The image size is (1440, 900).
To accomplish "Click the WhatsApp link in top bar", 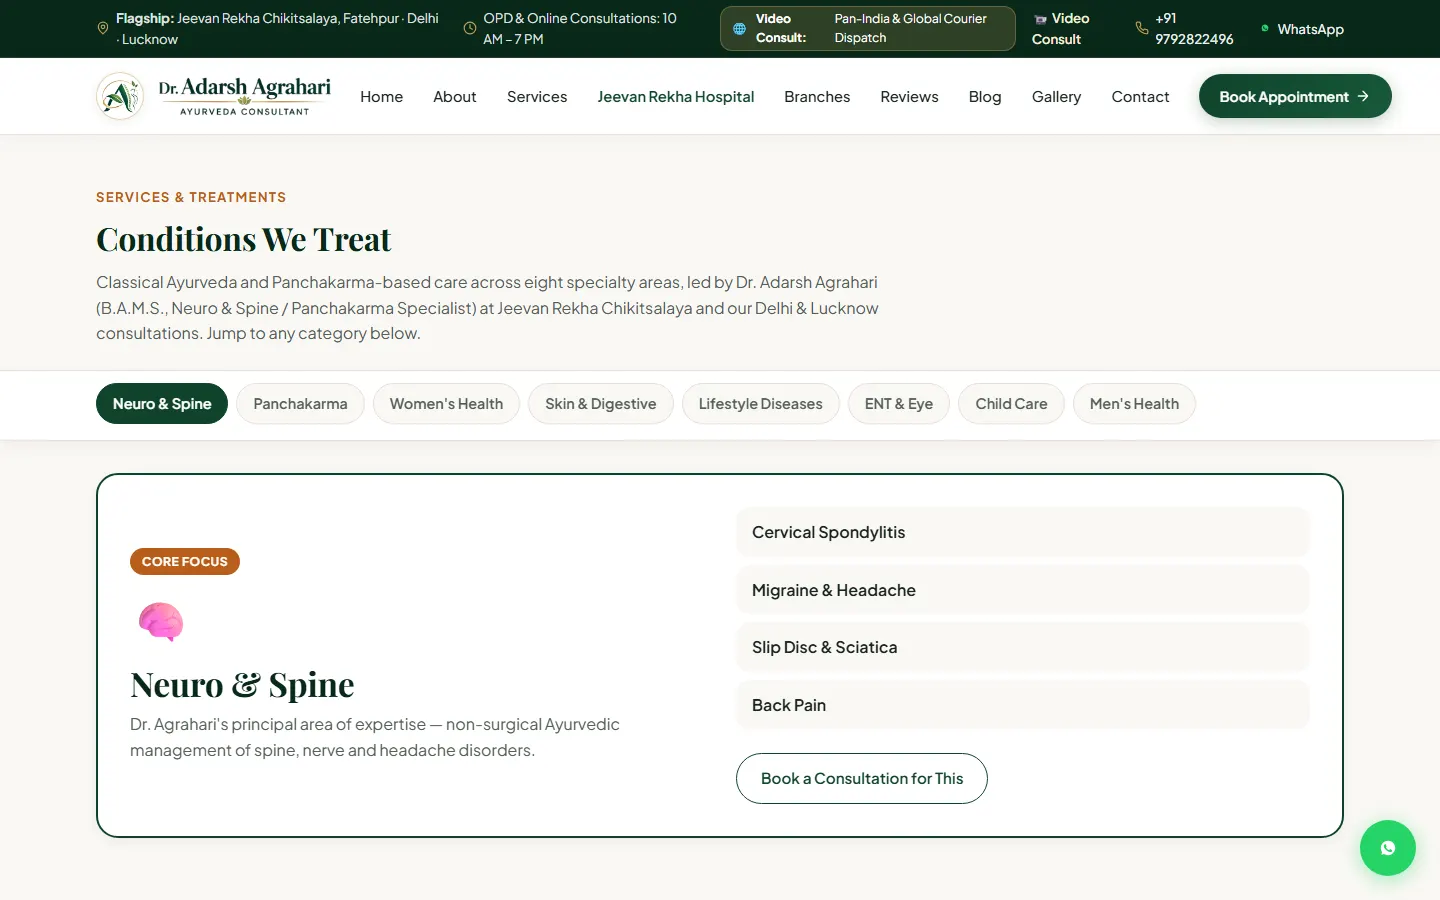I will point(1310,29).
